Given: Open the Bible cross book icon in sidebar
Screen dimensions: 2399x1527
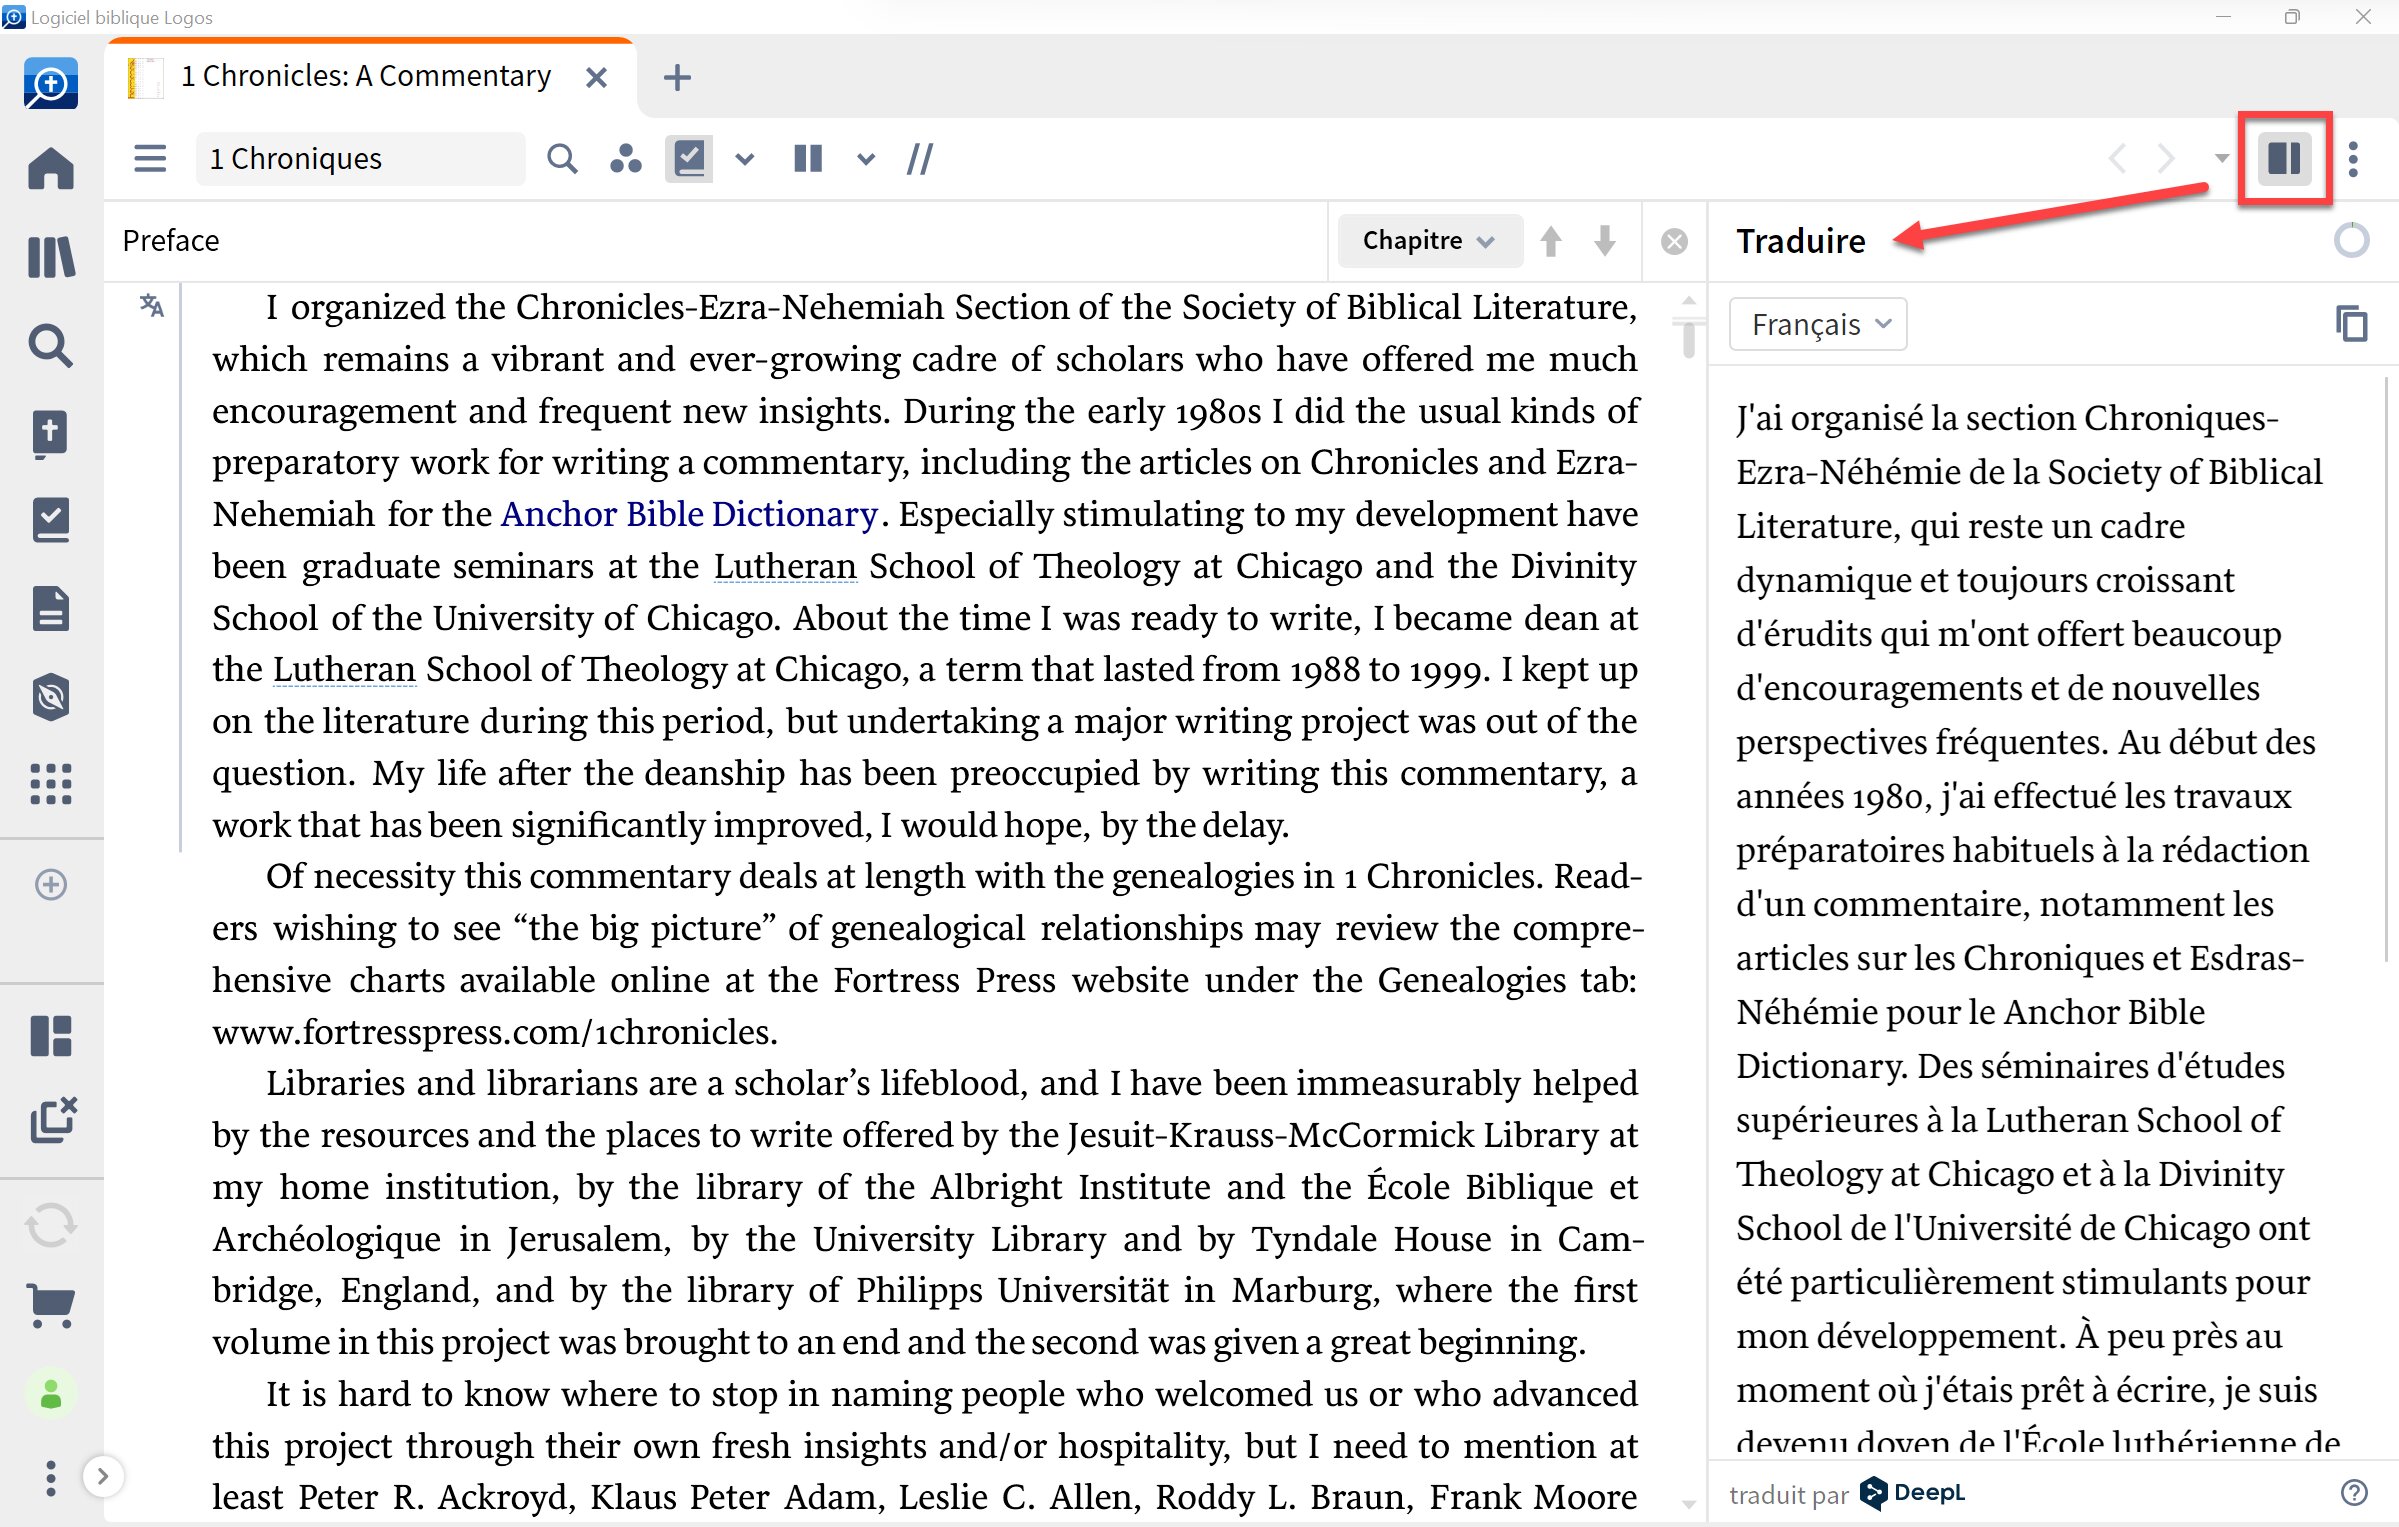Looking at the screenshot, I should pos(51,433).
